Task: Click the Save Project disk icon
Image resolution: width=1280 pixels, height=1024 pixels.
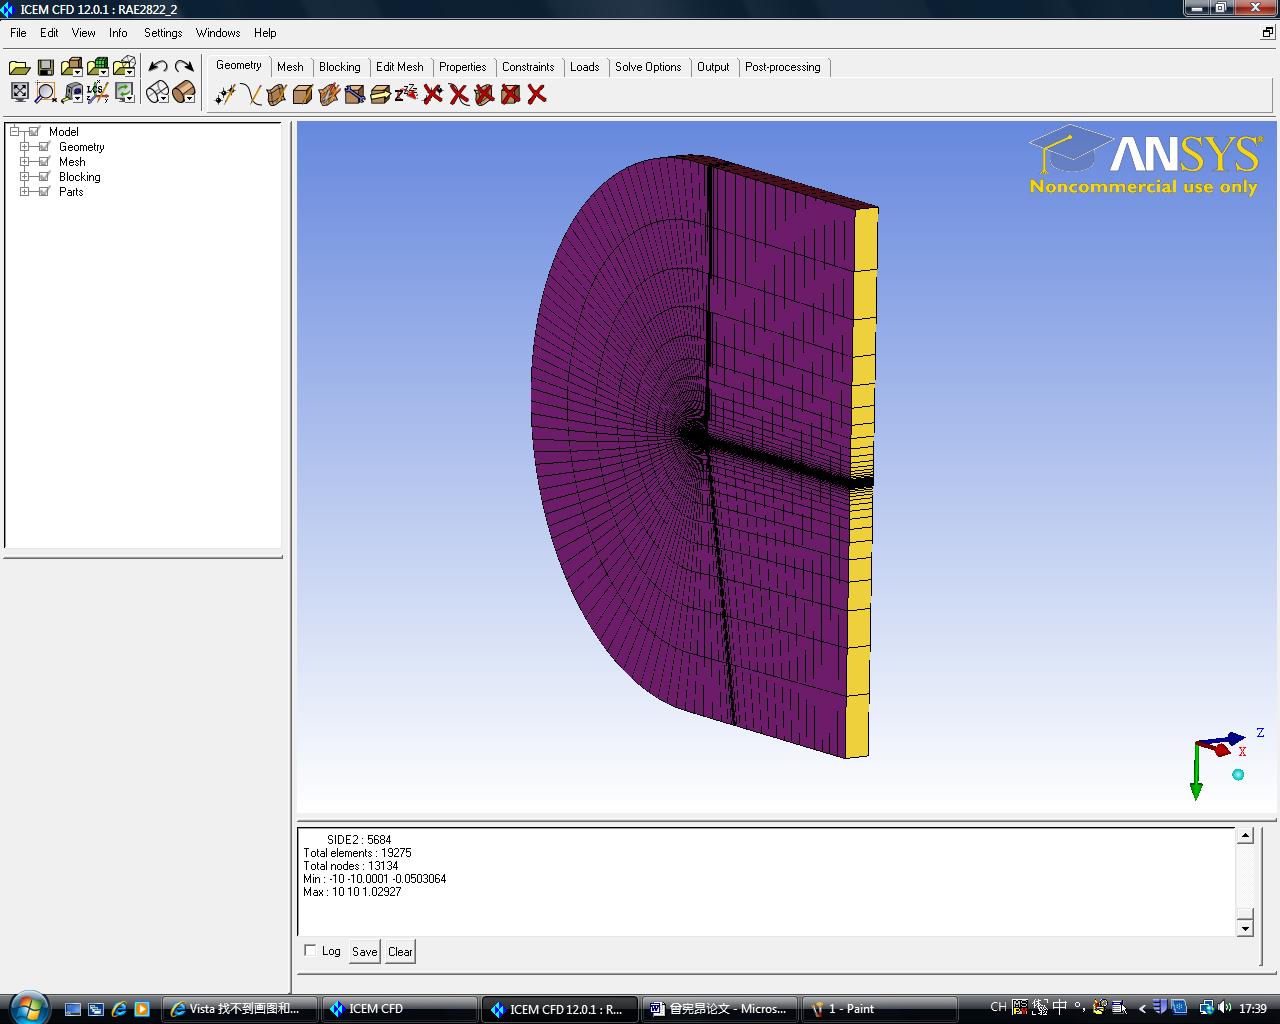Action: pos(45,67)
